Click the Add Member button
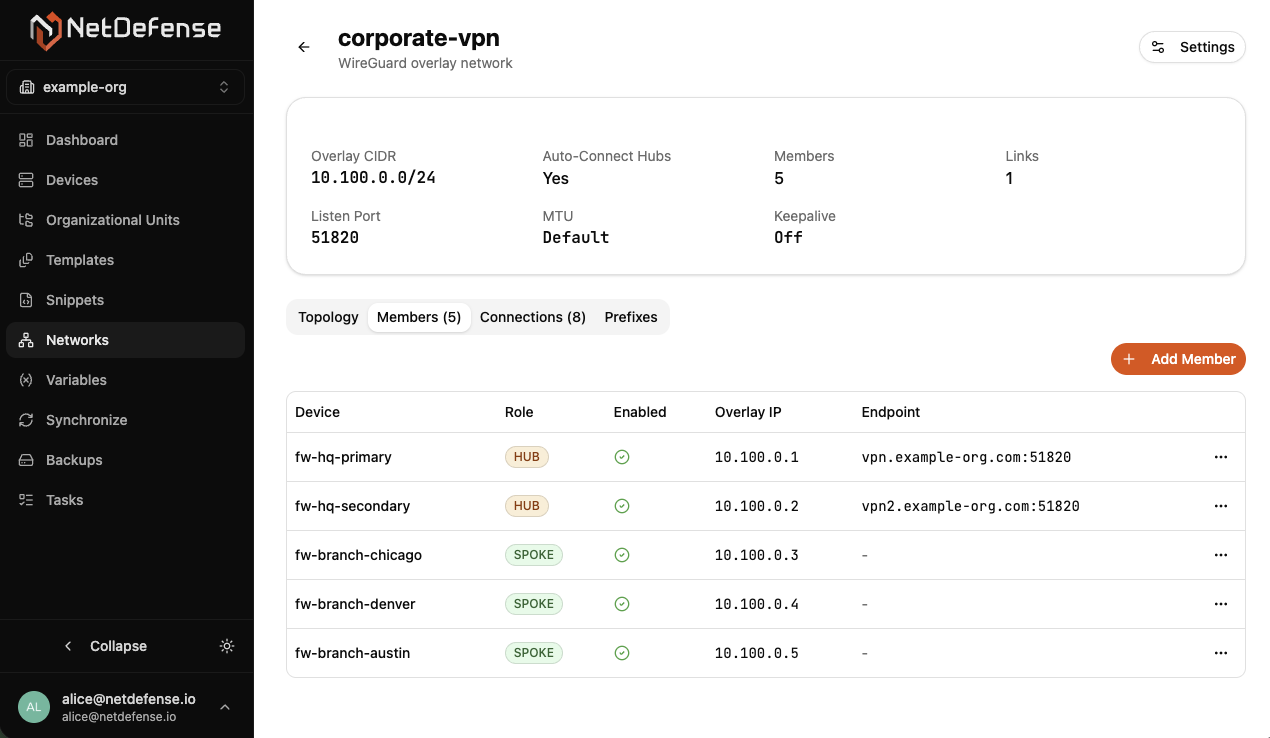This screenshot has width=1270, height=738. (x=1178, y=359)
